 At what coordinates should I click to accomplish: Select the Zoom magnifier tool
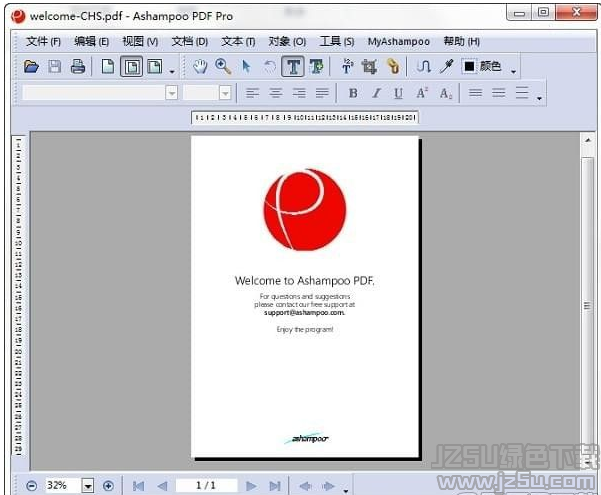click(223, 67)
